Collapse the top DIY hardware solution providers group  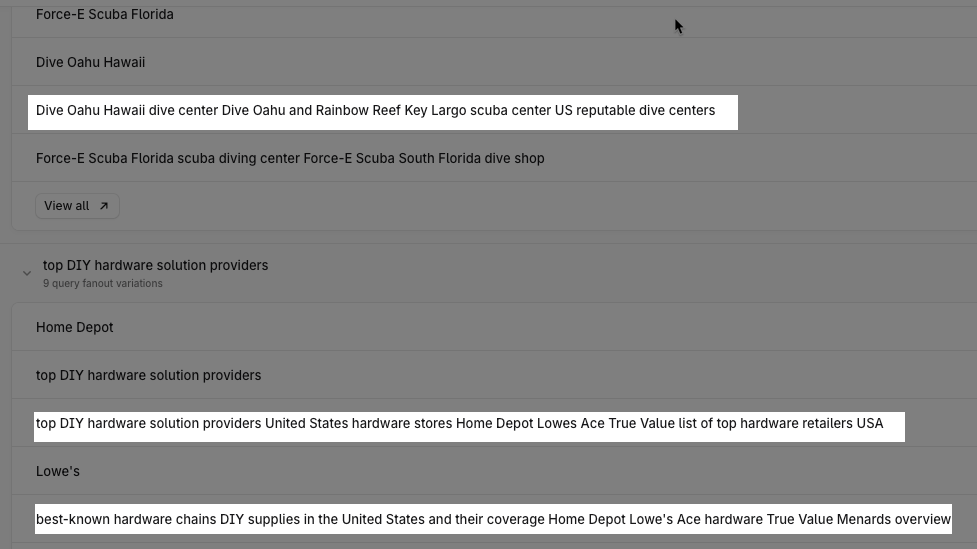pyautogui.click(x=27, y=273)
